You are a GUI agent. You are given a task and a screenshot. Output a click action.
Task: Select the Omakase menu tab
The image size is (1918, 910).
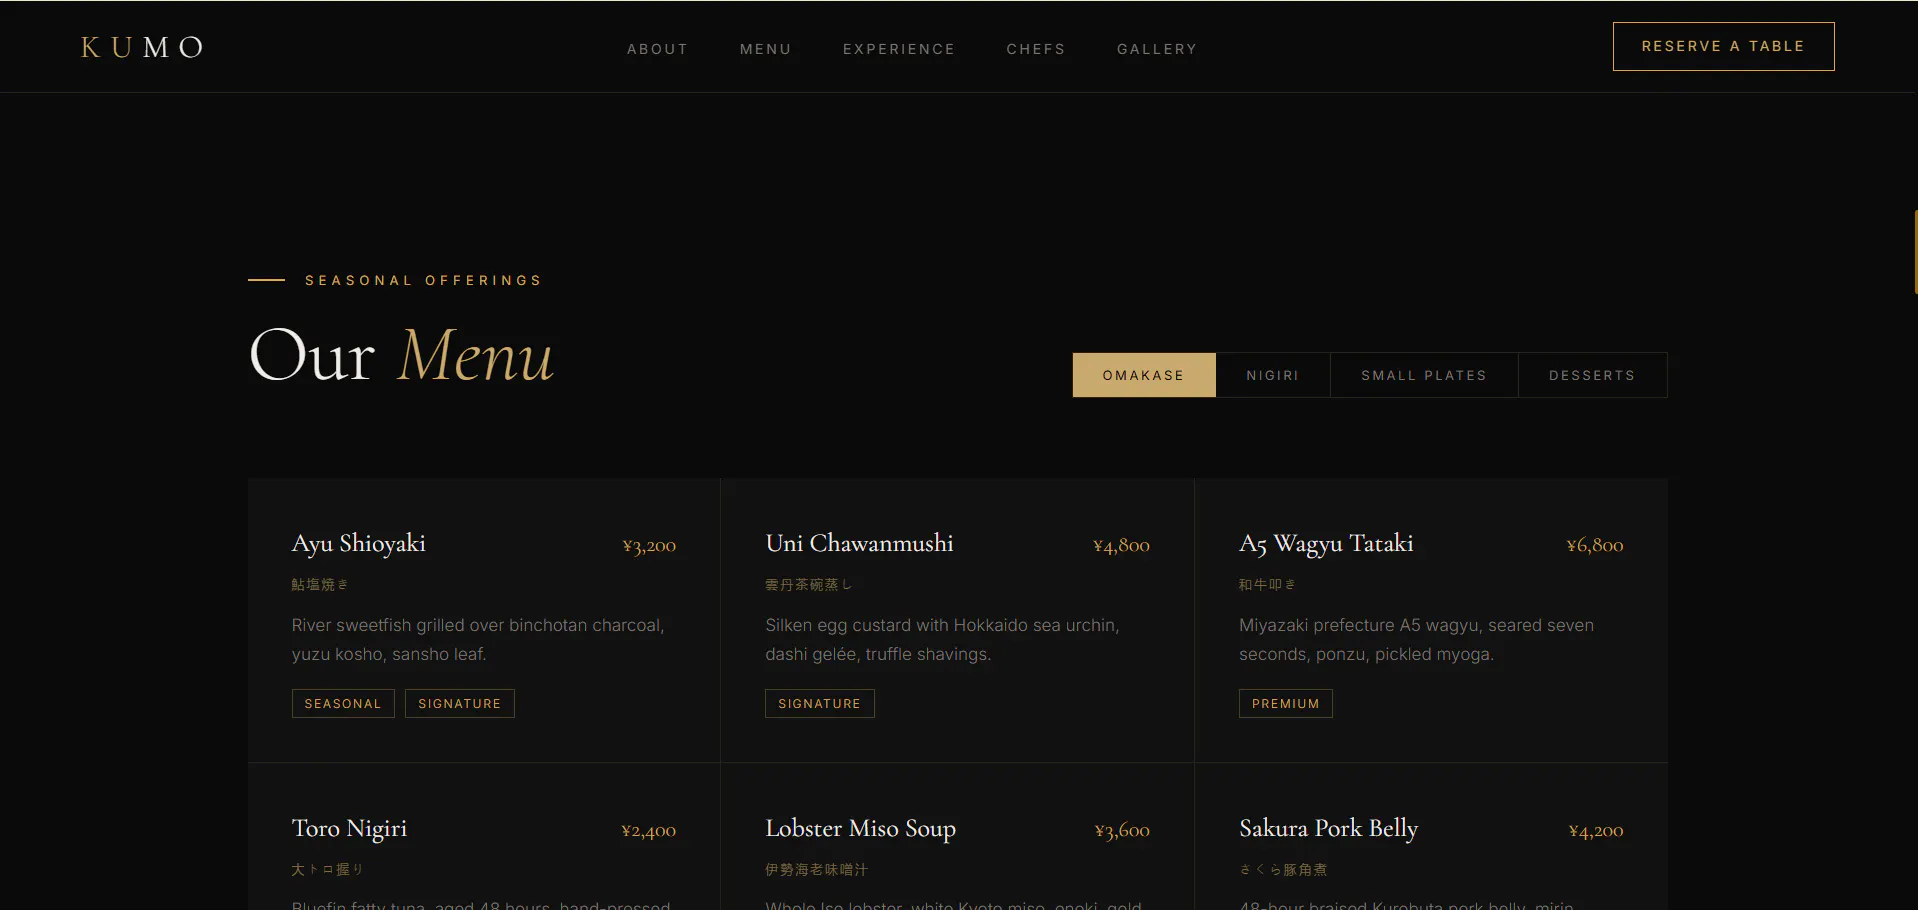click(x=1144, y=375)
